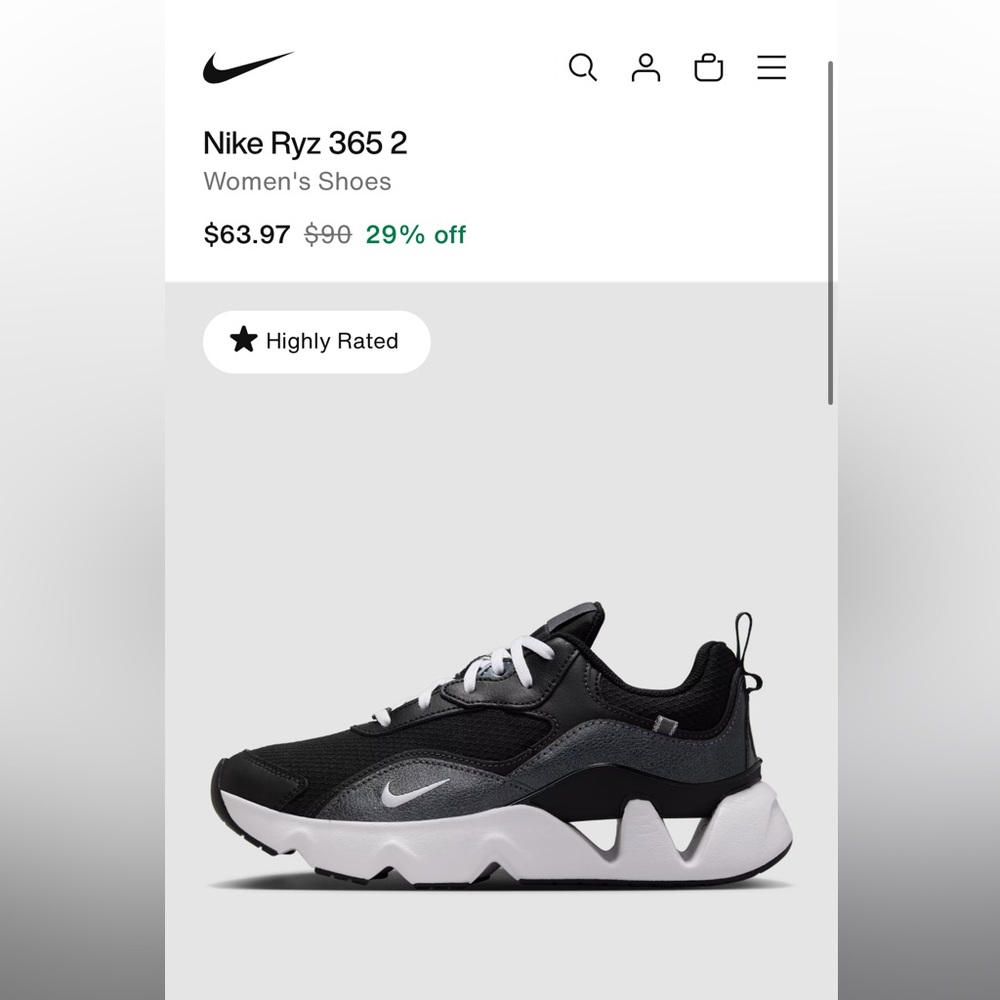Open the shopping bag icon
Image resolution: width=1000 pixels, height=1000 pixels.
coord(709,67)
